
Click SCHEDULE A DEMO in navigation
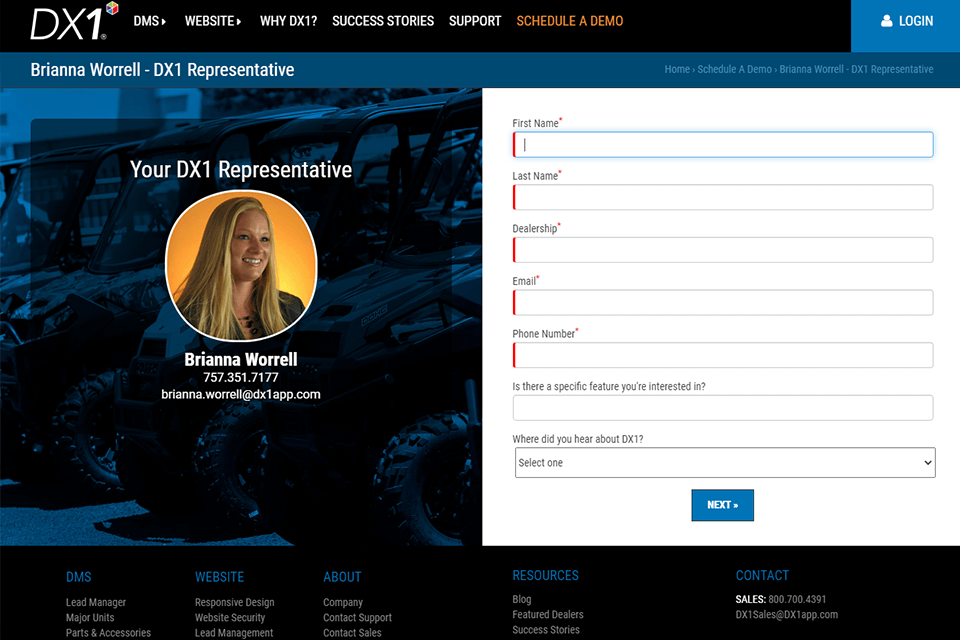point(569,21)
